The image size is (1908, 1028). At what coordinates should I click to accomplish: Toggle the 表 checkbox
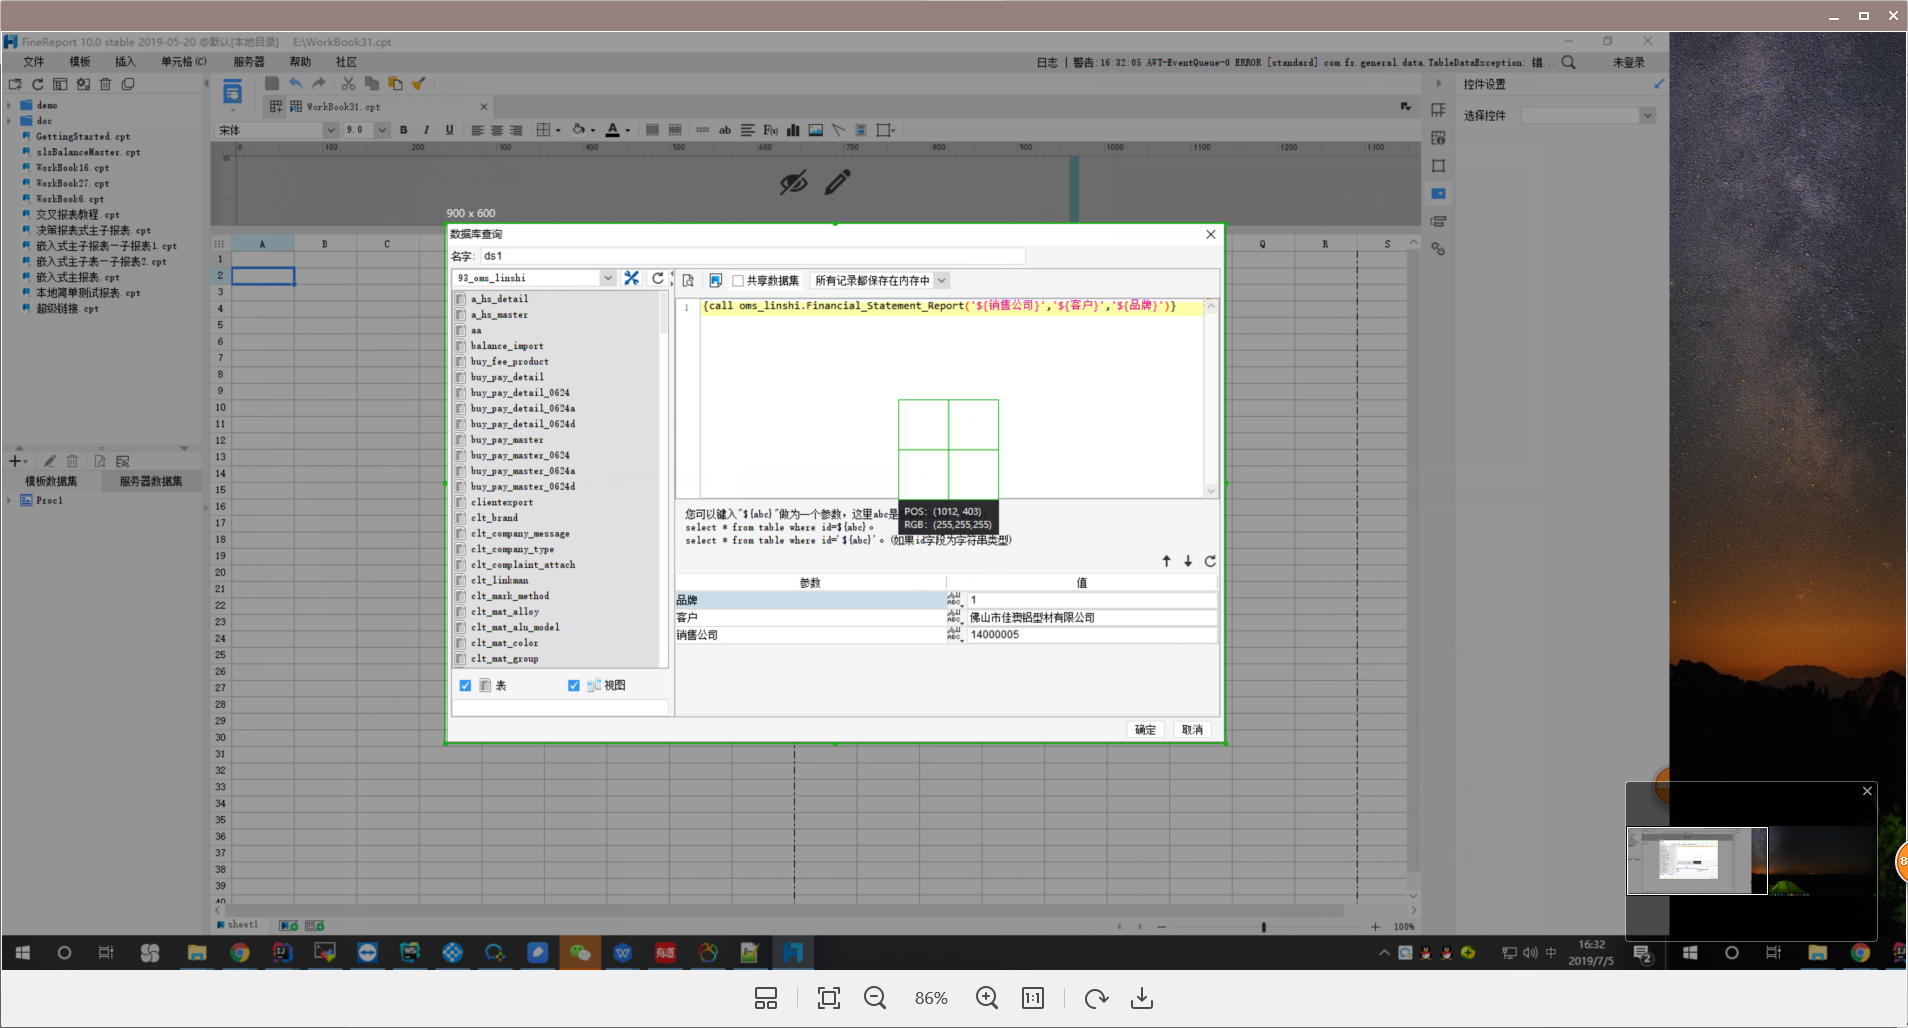(x=465, y=685)
